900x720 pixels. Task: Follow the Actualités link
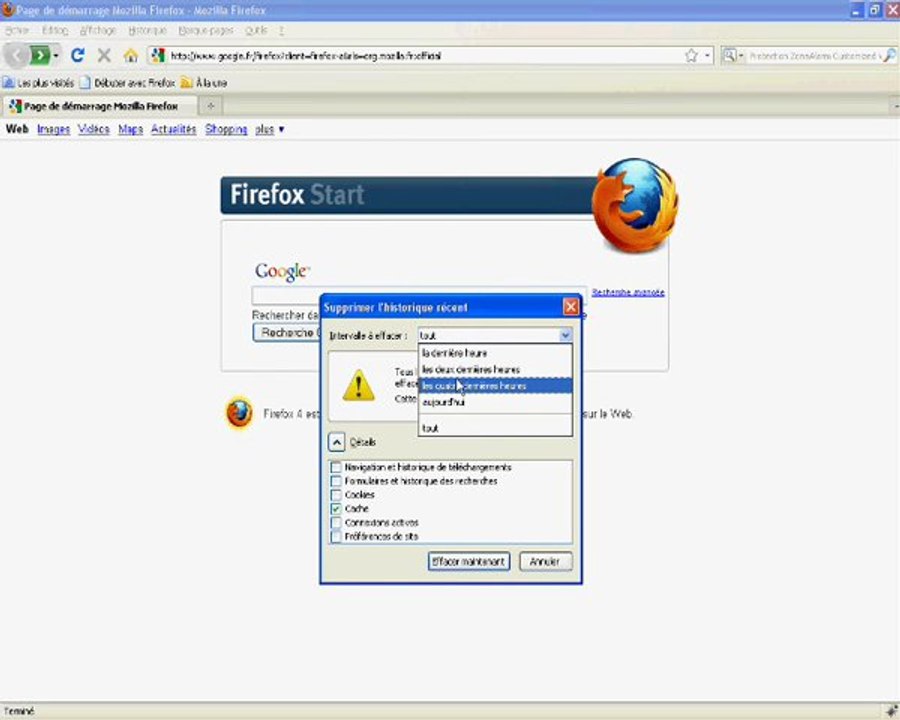pyautogui.click(x=173, y=129)
